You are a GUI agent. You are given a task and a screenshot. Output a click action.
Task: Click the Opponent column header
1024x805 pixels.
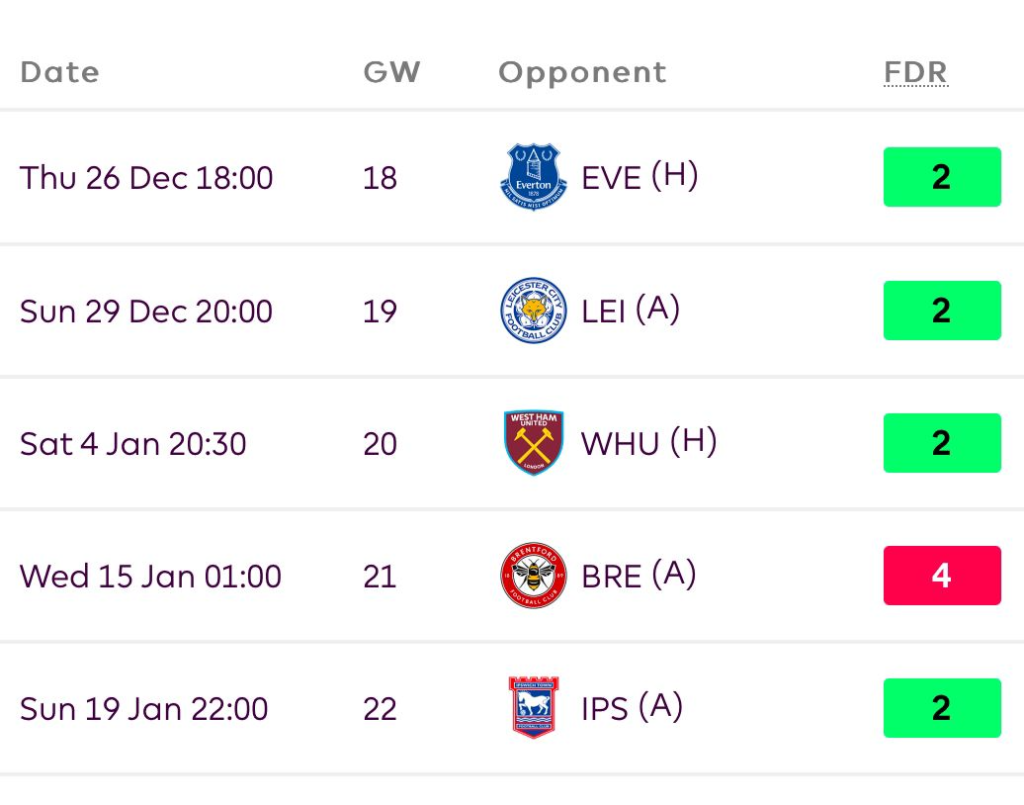(582, 72)
